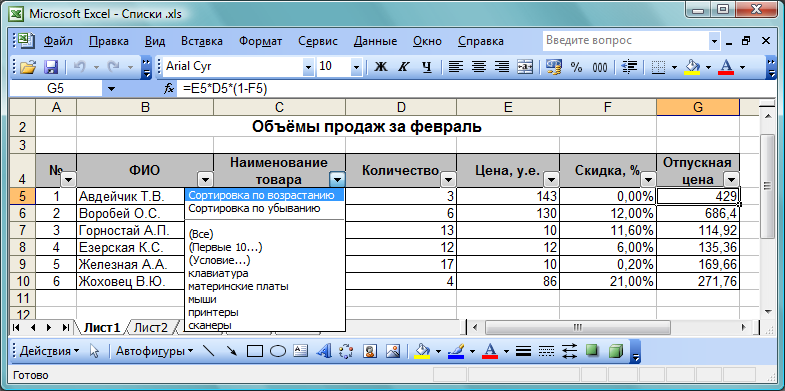Open filter dropdown for № column

69,179
